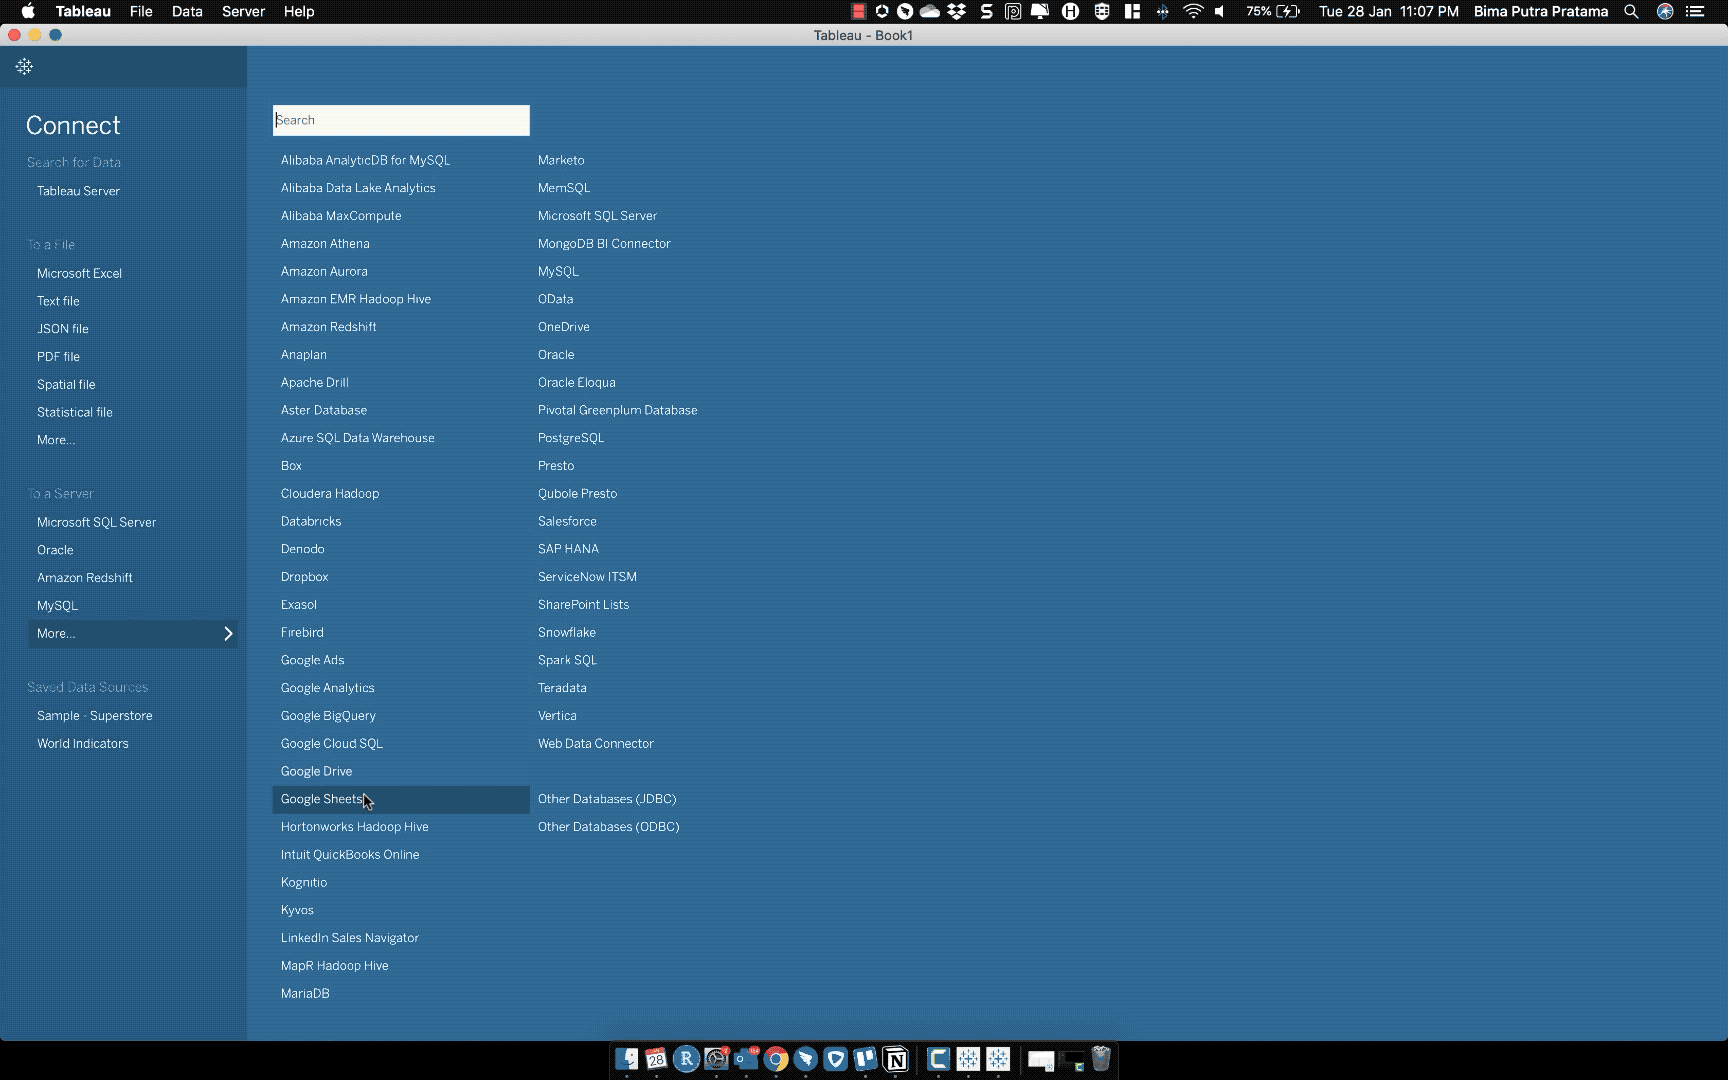The width and height of the screenshot is (1728, 1080).
Task: Connect to a PDF file
Action: click(58, 357)
